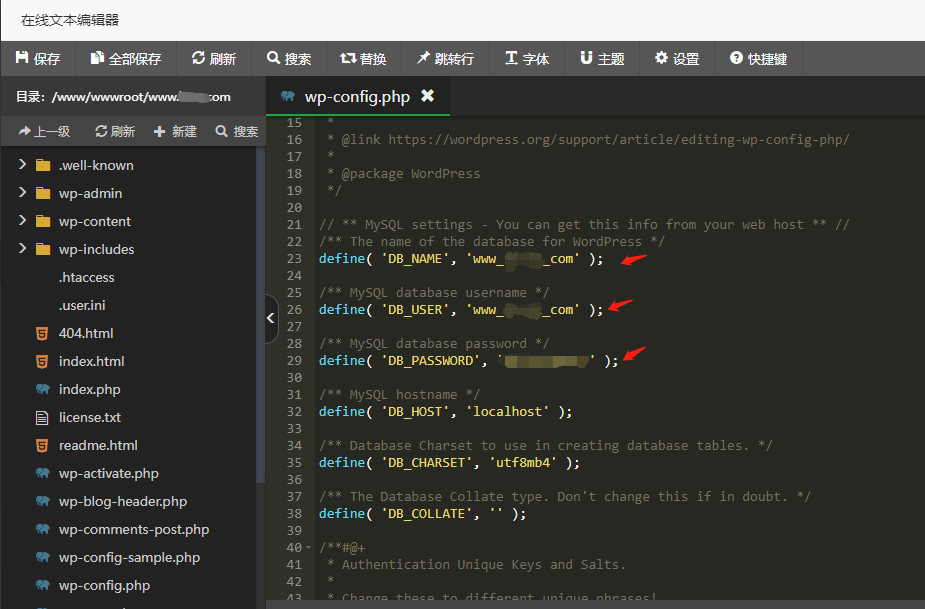Click the @link wordpress.org comment URL
The image size is (925, 609).
[619, 140]
